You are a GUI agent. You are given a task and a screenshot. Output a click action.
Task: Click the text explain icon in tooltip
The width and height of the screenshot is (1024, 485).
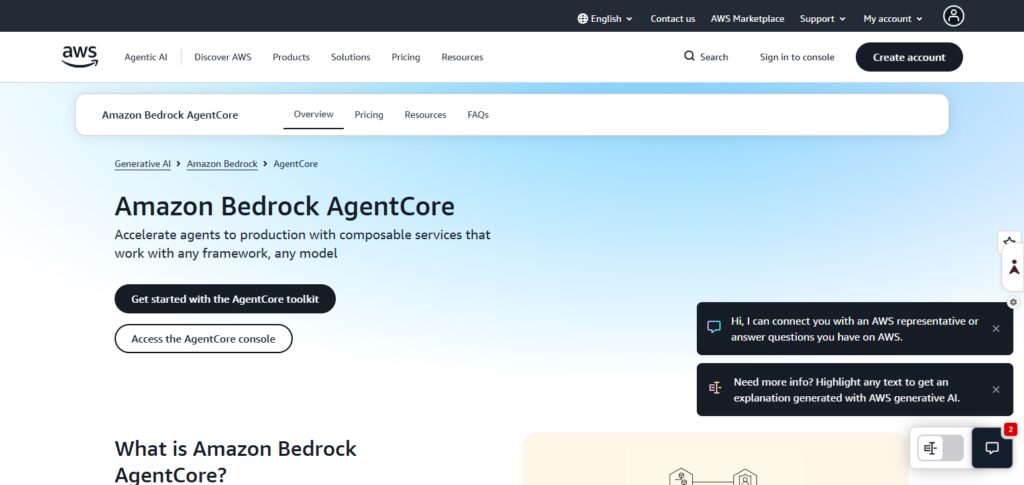[715, 388]
